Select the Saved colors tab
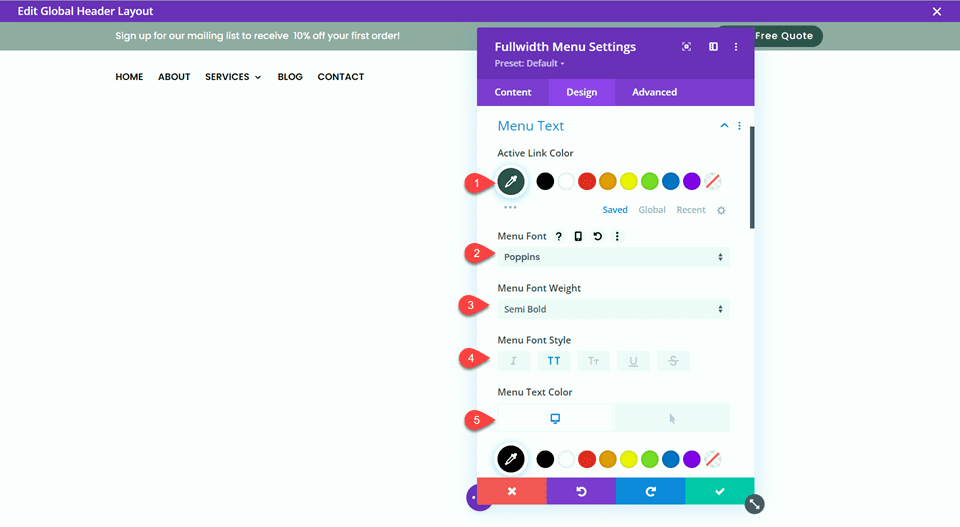The width and height of the screenshot is (960, 527). (615, 209)
